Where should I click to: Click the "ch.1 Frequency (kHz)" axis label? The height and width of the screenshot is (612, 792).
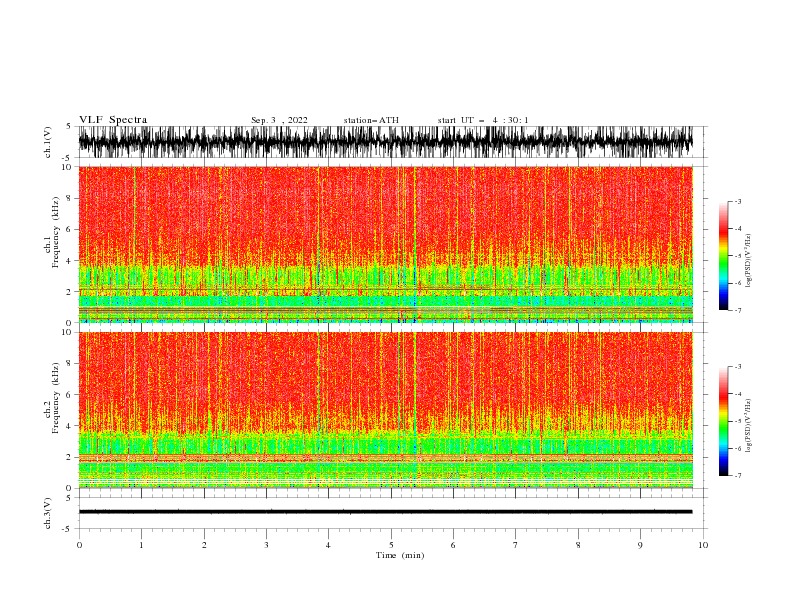52,233
